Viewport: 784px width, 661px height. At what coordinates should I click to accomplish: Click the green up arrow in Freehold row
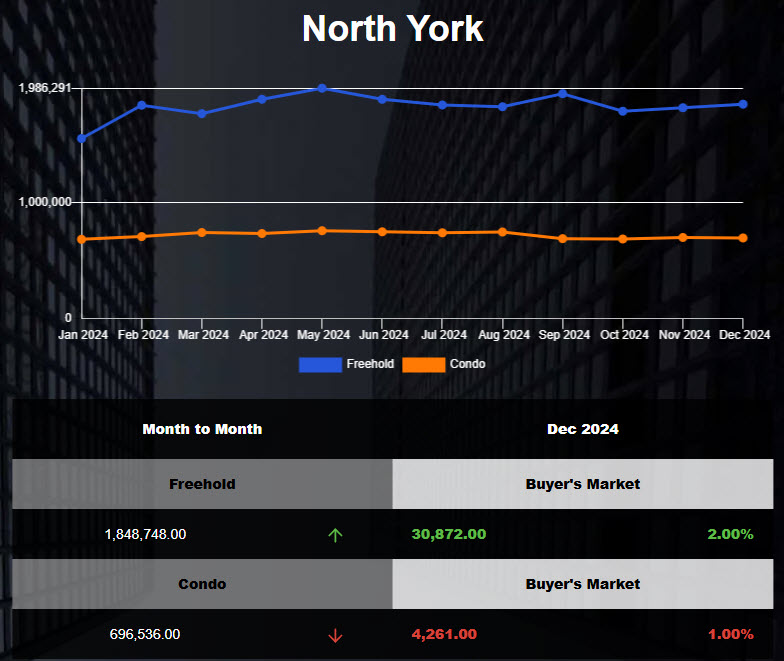point(335,535)
